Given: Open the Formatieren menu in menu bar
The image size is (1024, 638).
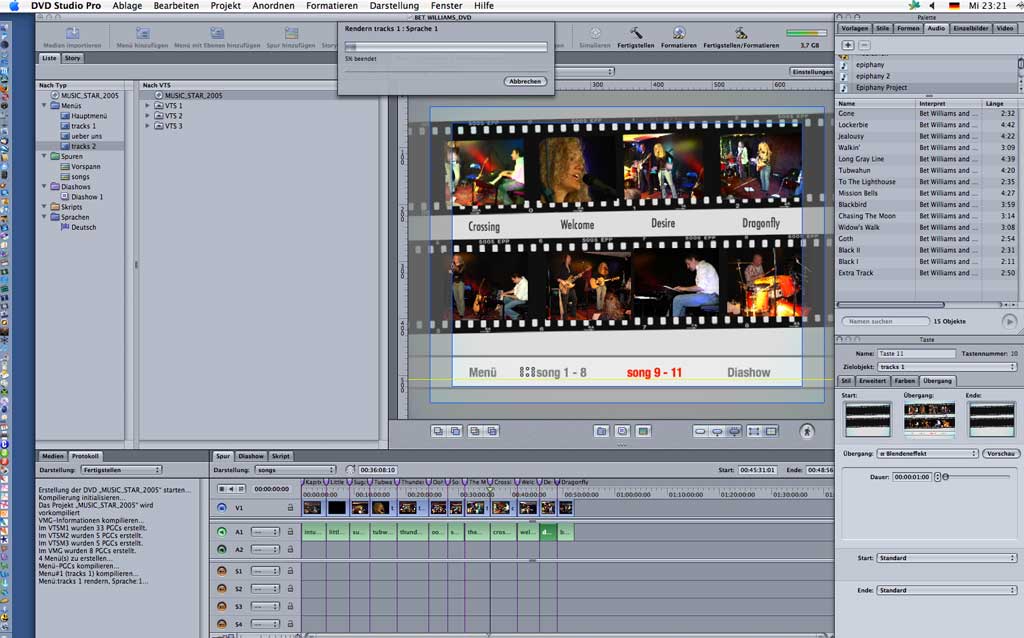Looking at the screenshot, I should [332, 6].
